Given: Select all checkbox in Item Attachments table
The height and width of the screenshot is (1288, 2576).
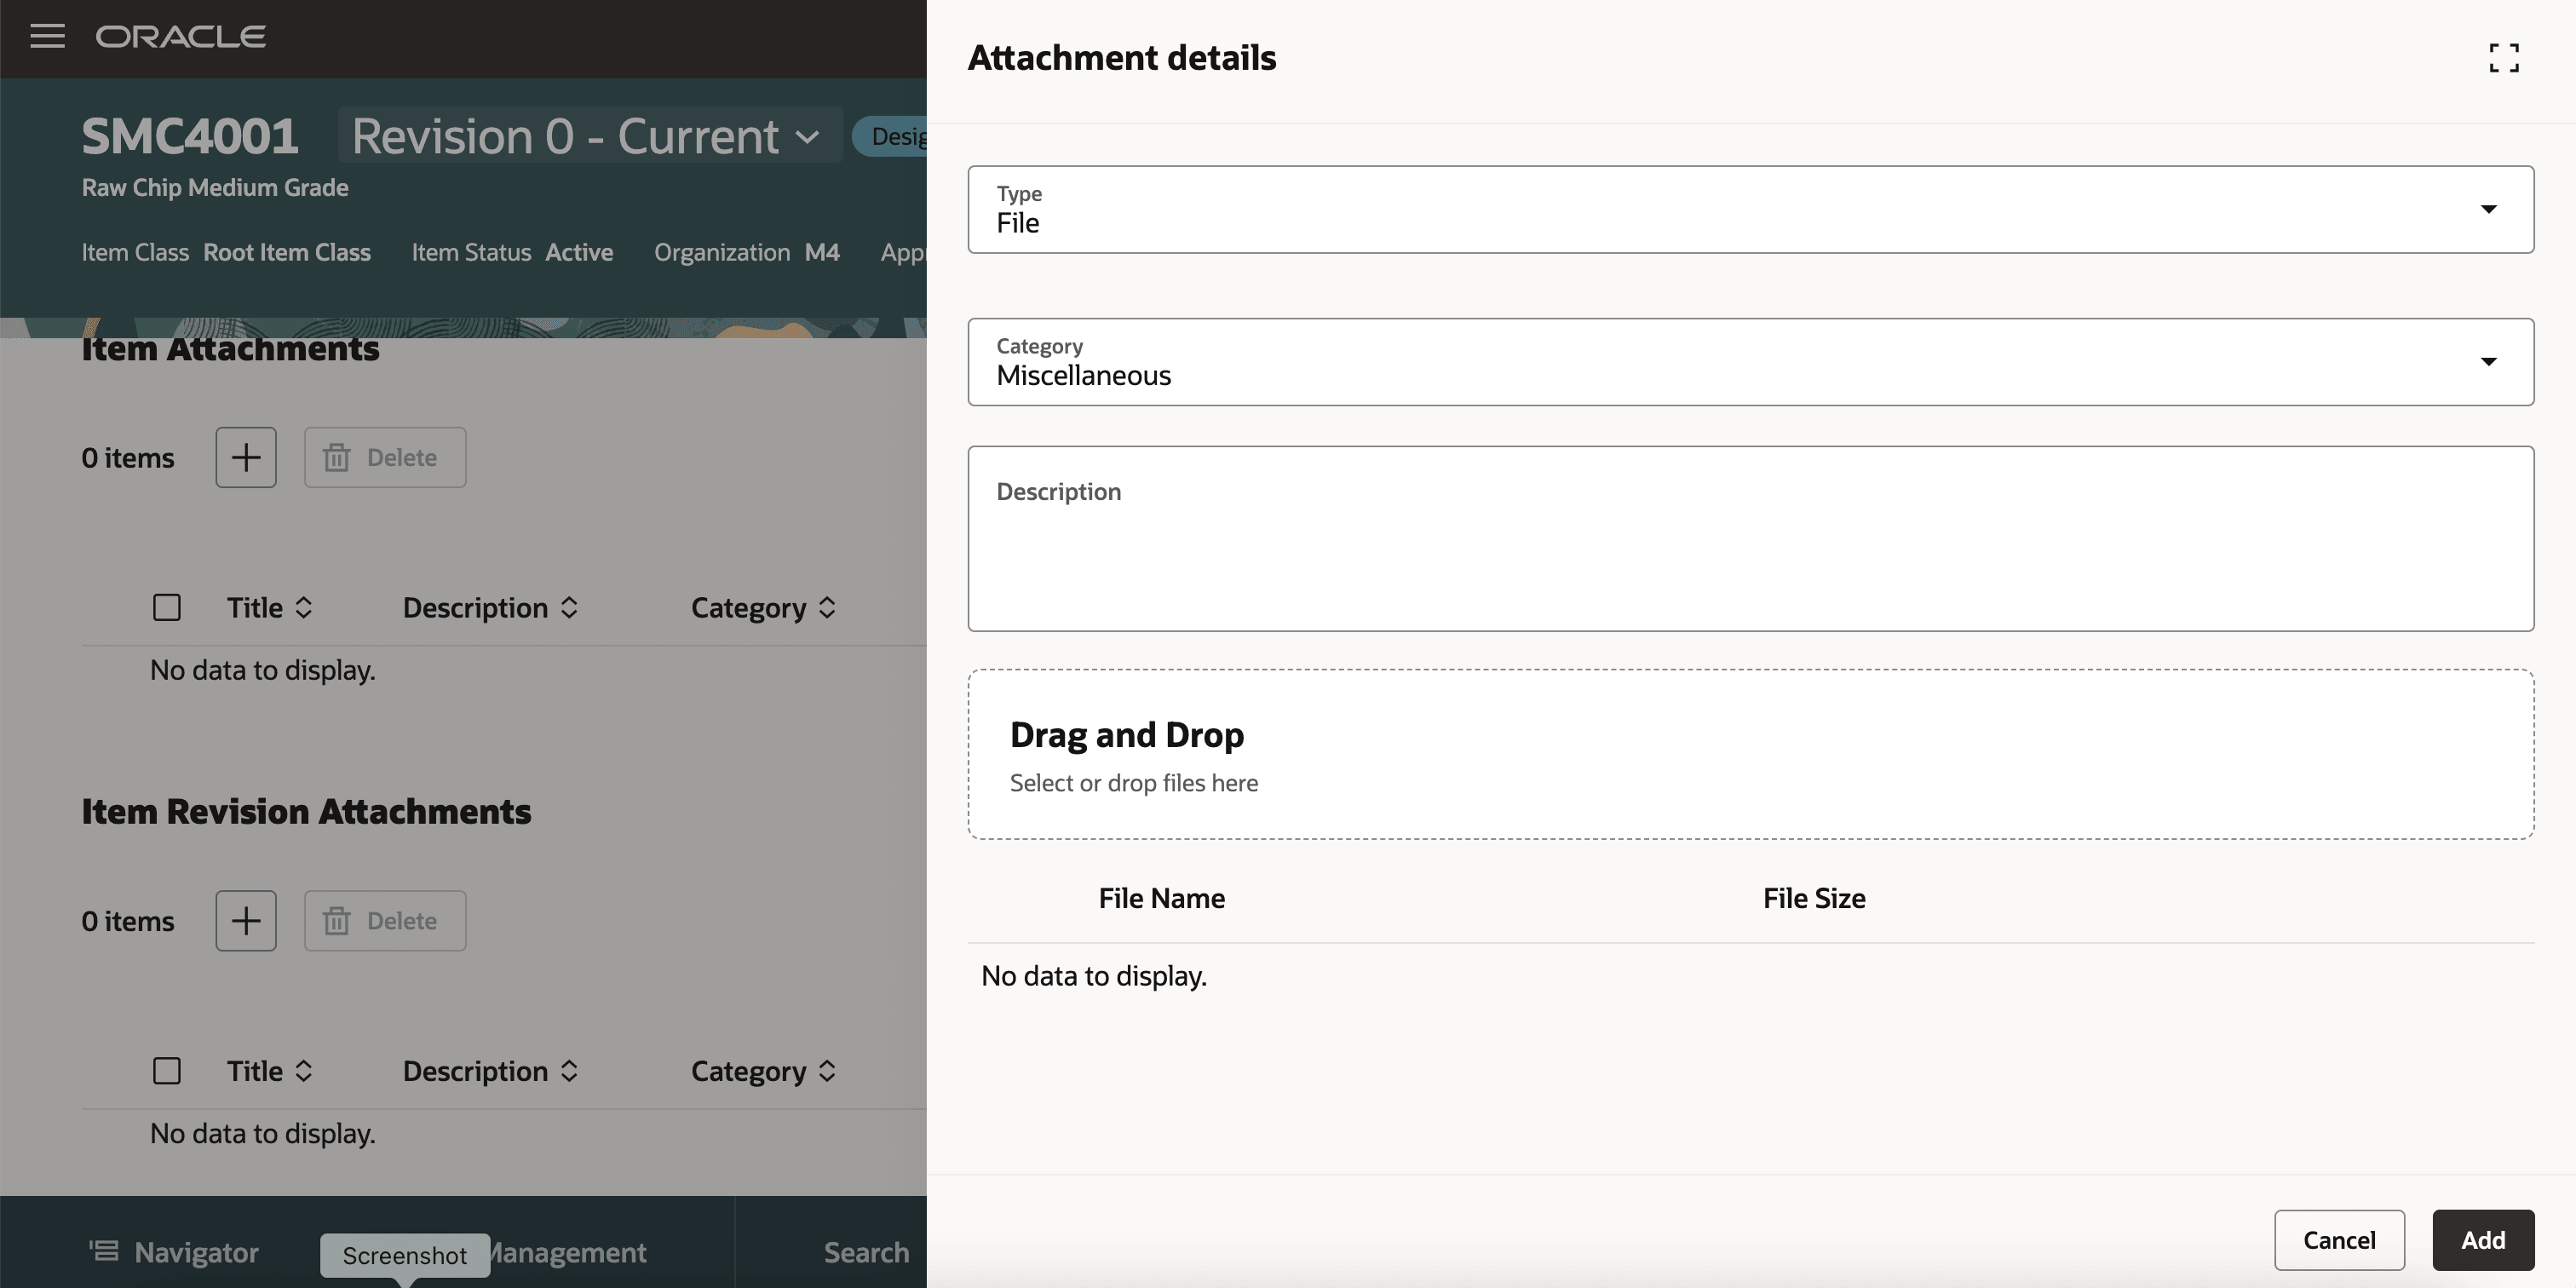Looking at the screenshot, I should pyautogui.click(x=167, y=608).
